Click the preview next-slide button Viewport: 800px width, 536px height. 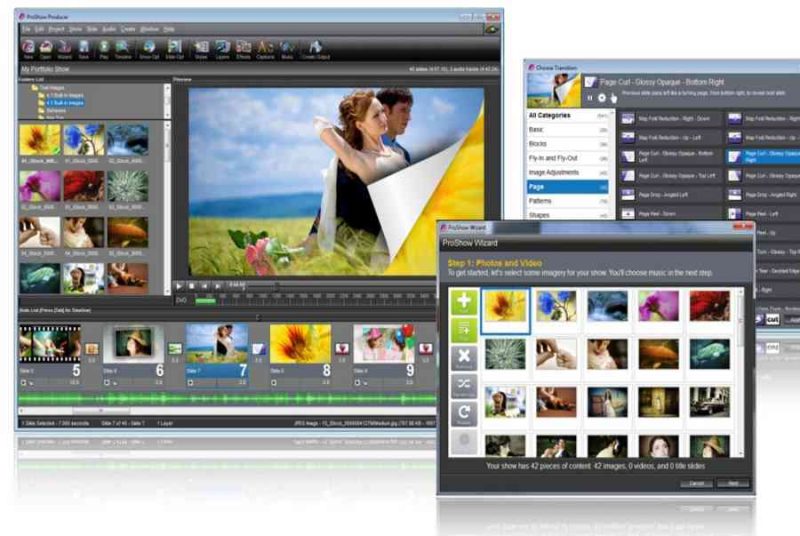217,286
